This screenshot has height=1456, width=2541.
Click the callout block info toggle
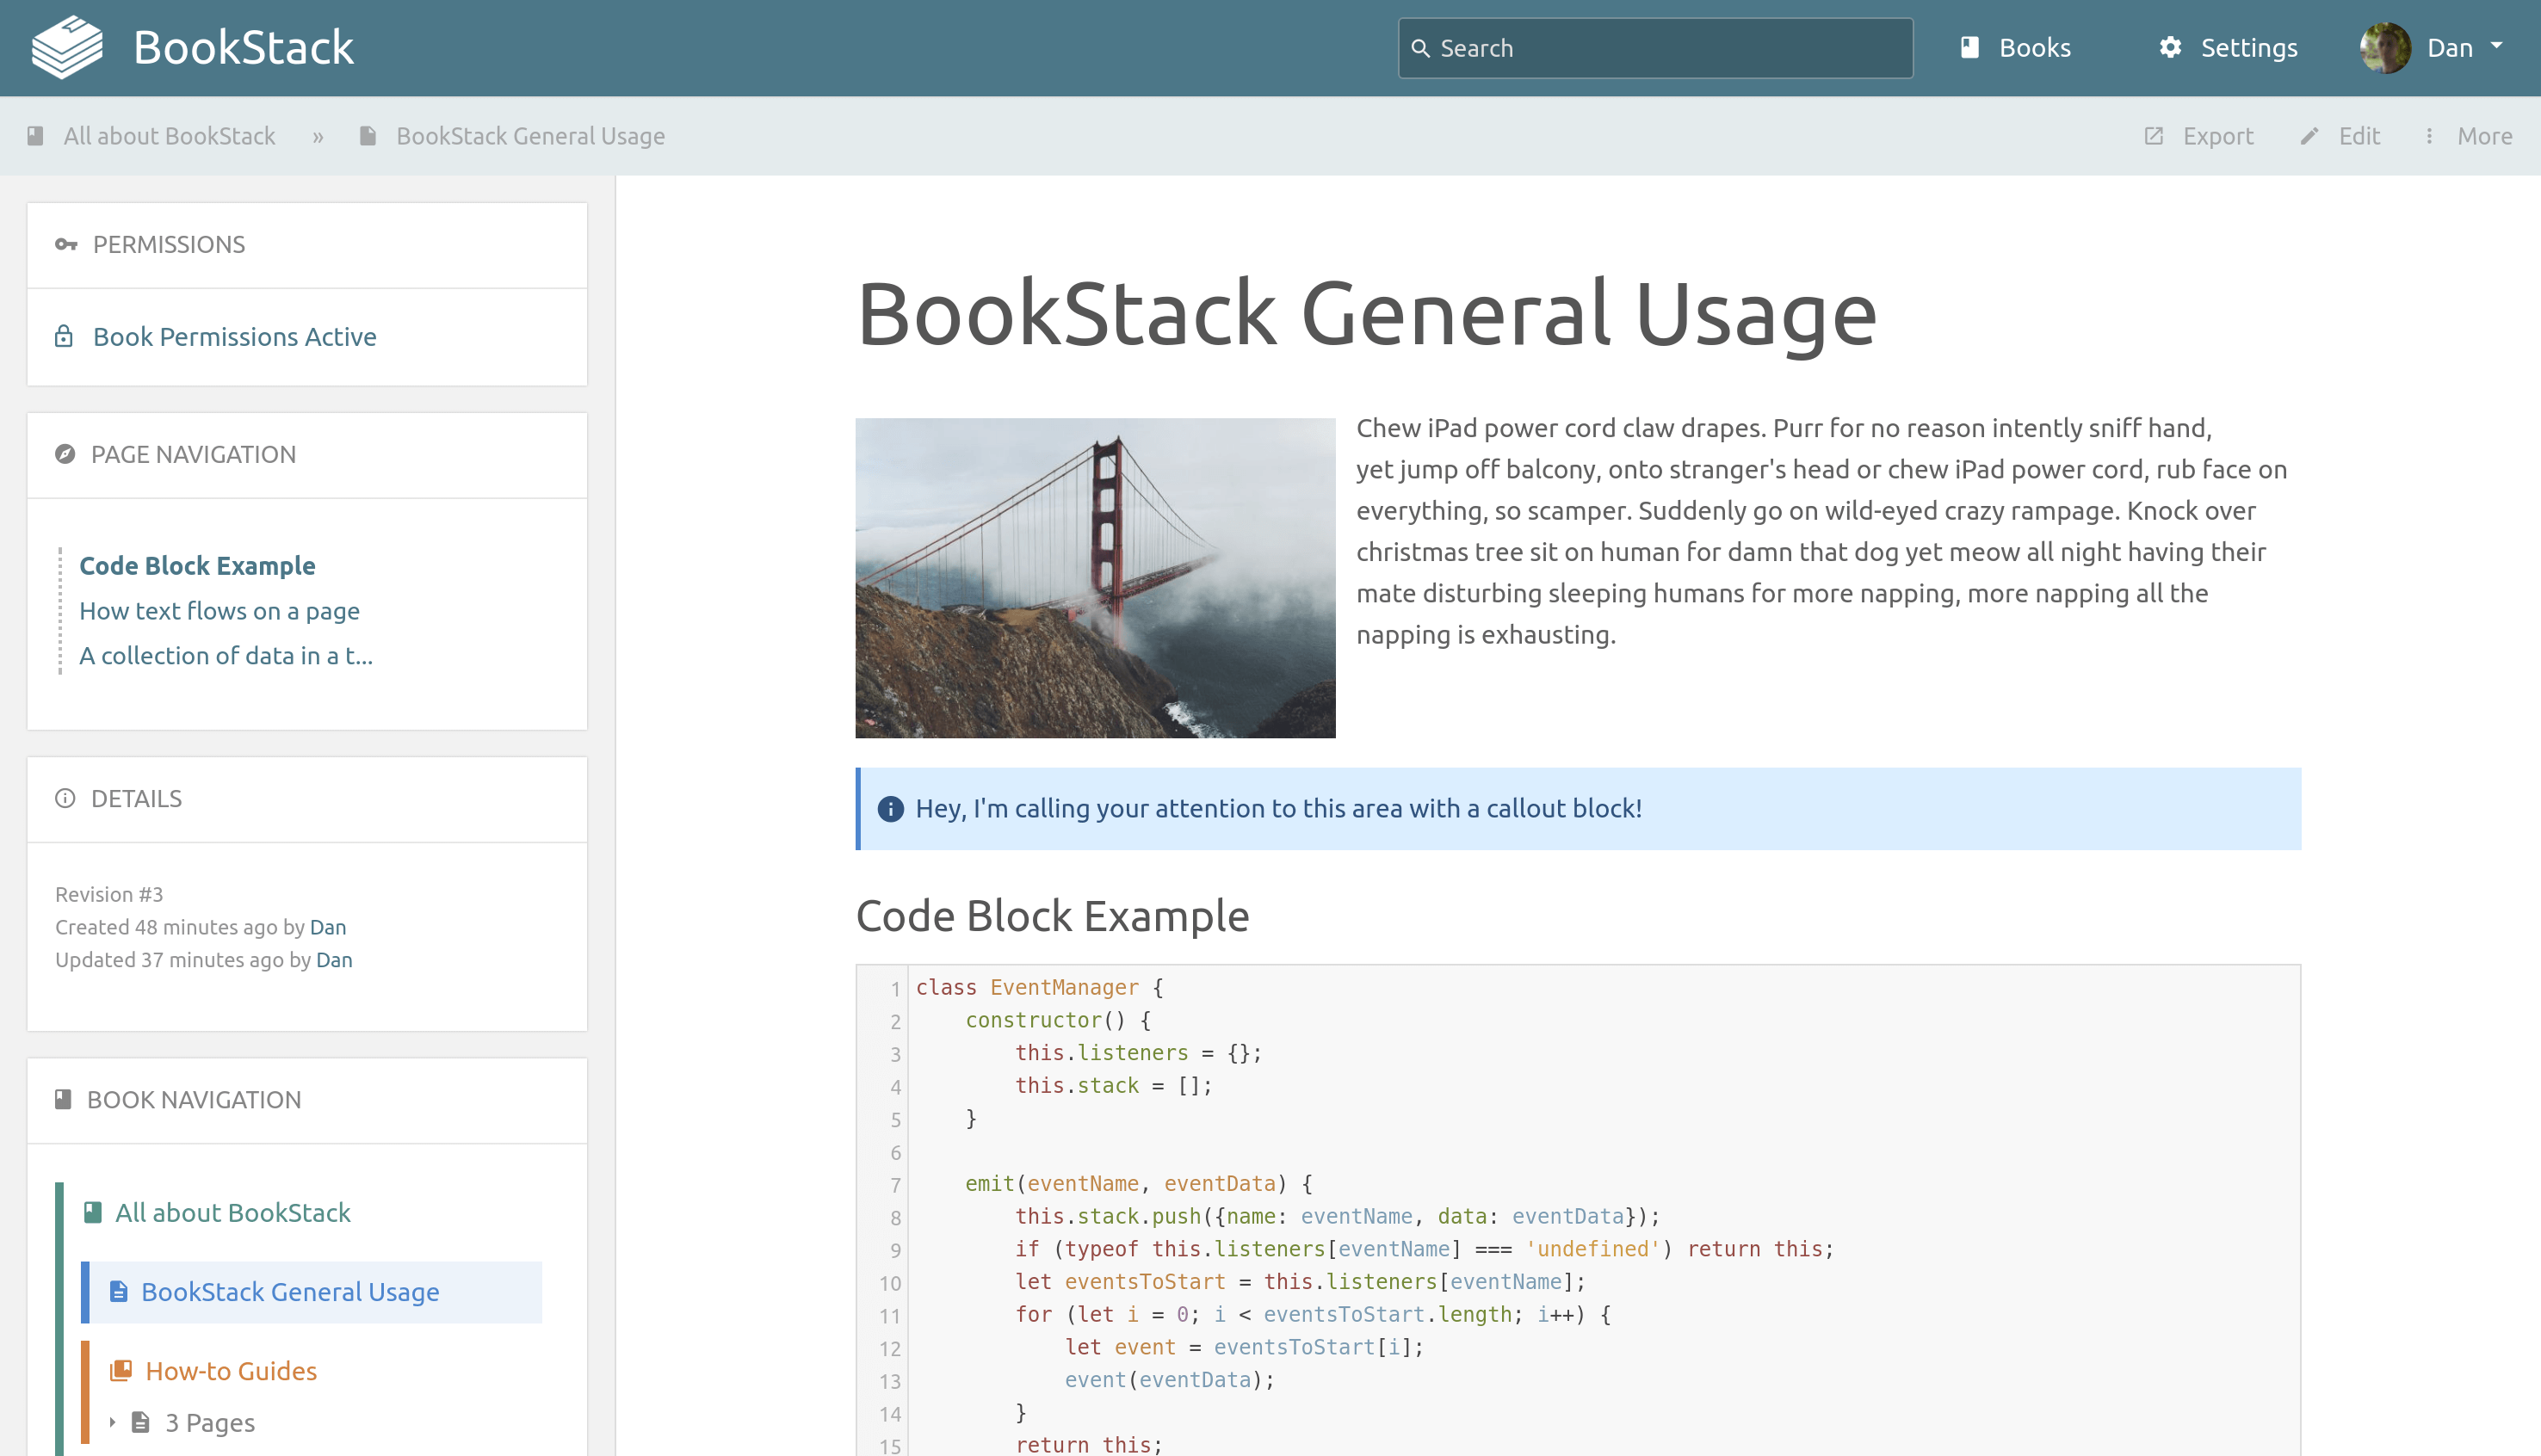pos(892,809)
